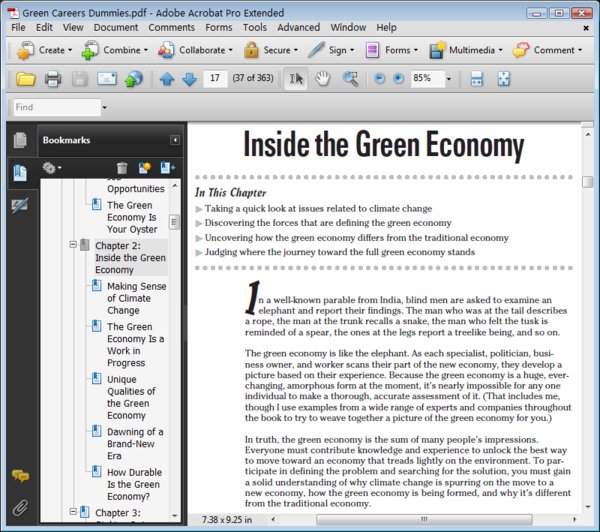Click the page number input field
The image size is (600, 532).
(215, 79)
